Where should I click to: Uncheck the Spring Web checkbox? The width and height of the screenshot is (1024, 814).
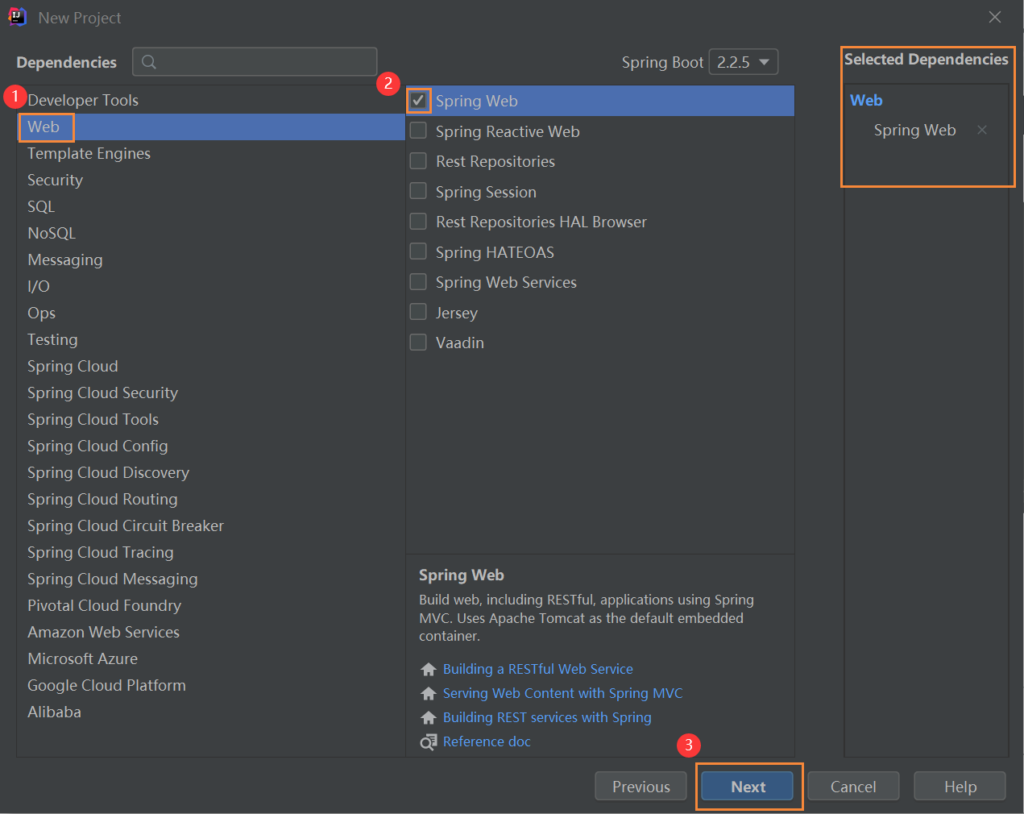419,101
